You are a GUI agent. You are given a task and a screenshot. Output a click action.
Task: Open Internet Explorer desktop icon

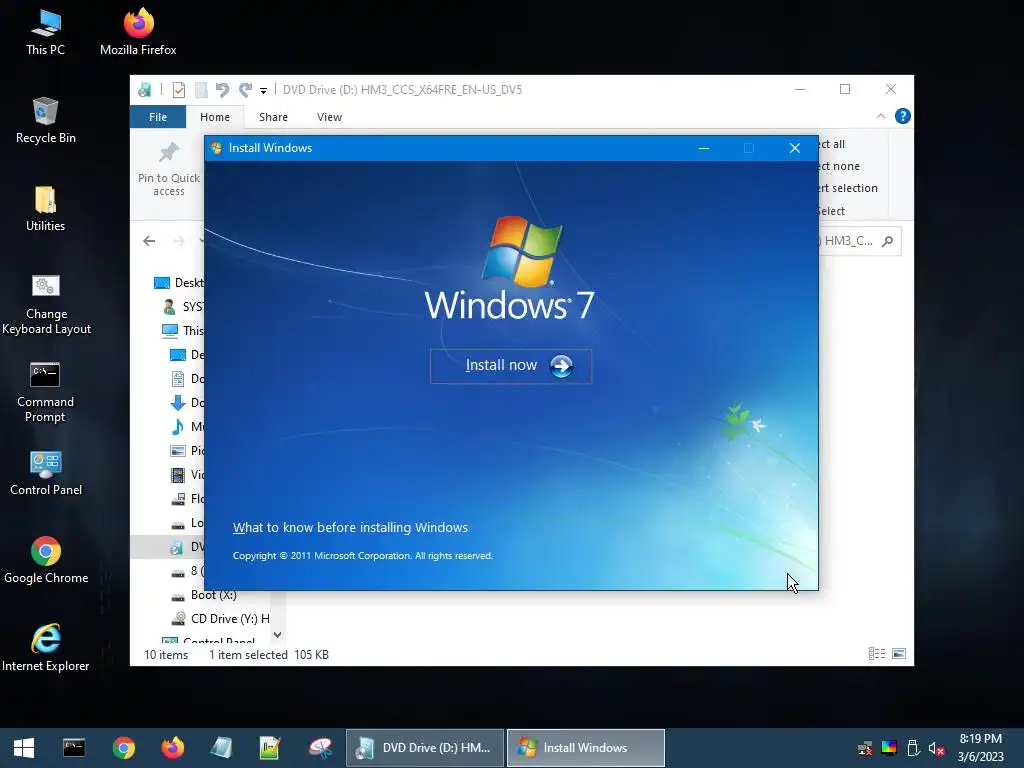point(46,648)
